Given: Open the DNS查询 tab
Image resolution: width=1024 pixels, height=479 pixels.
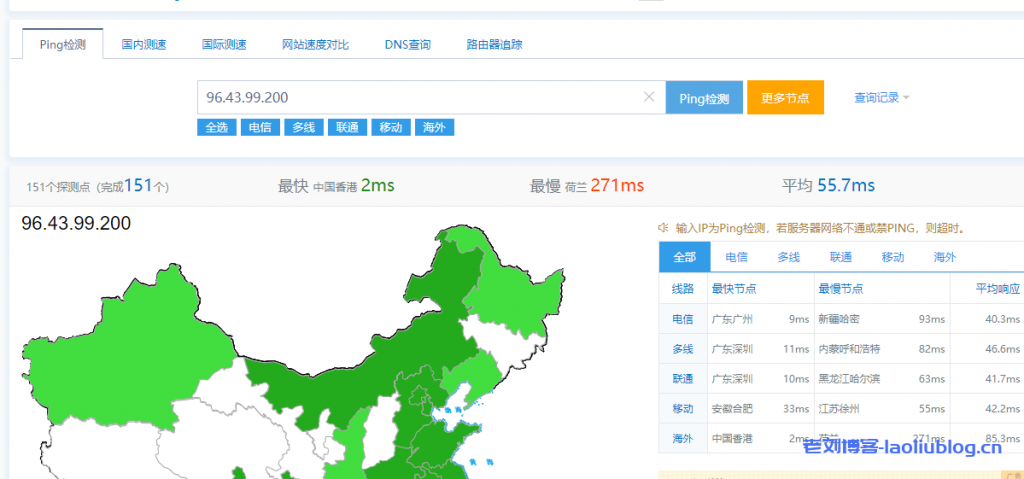Looking at the screenshot, I should click(407, 45).
